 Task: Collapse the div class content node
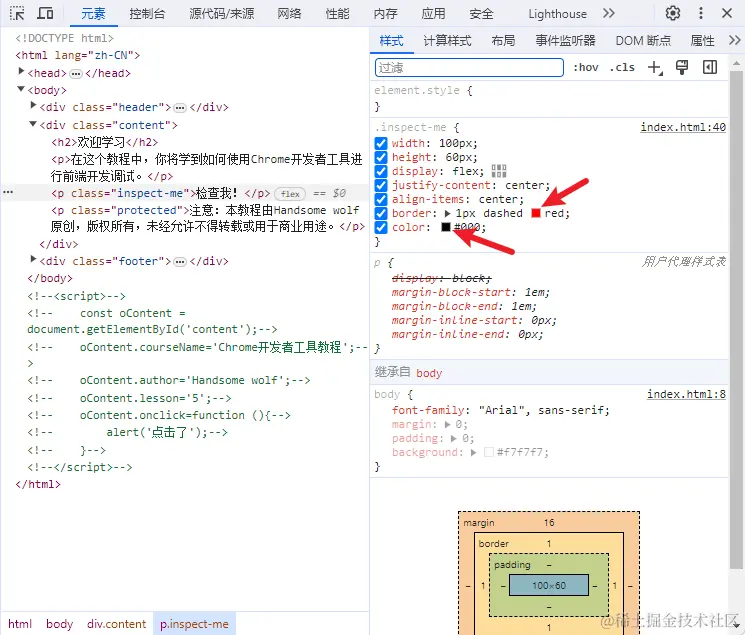tap(33, 124)
